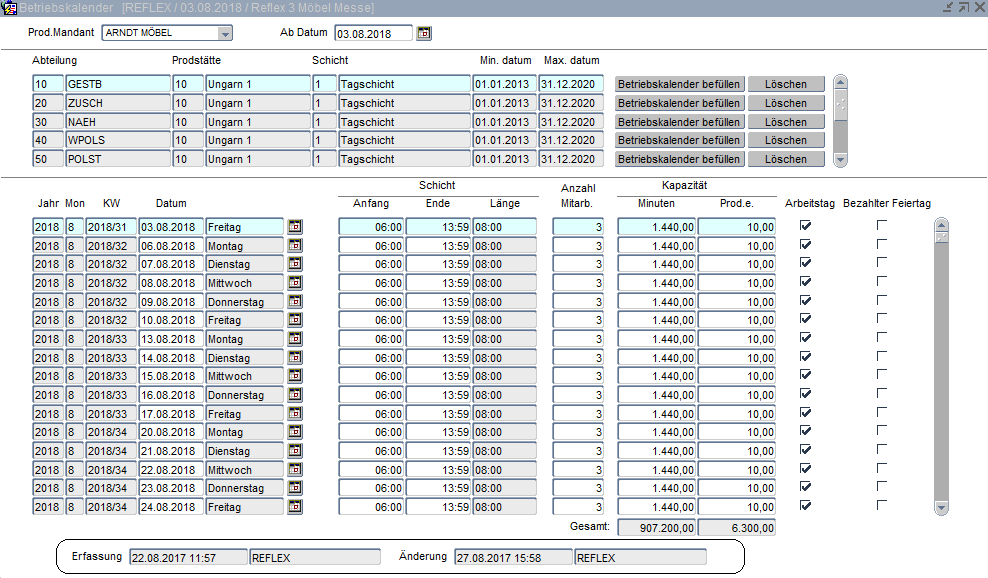
Task: Uncheck Arbeitstag for 03.08.2018 row
Action: 805,226
